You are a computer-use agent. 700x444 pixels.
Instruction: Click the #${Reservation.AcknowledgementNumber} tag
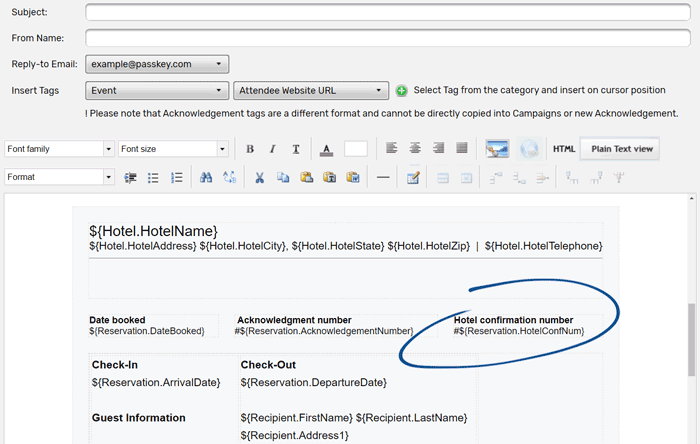[324, 331]
